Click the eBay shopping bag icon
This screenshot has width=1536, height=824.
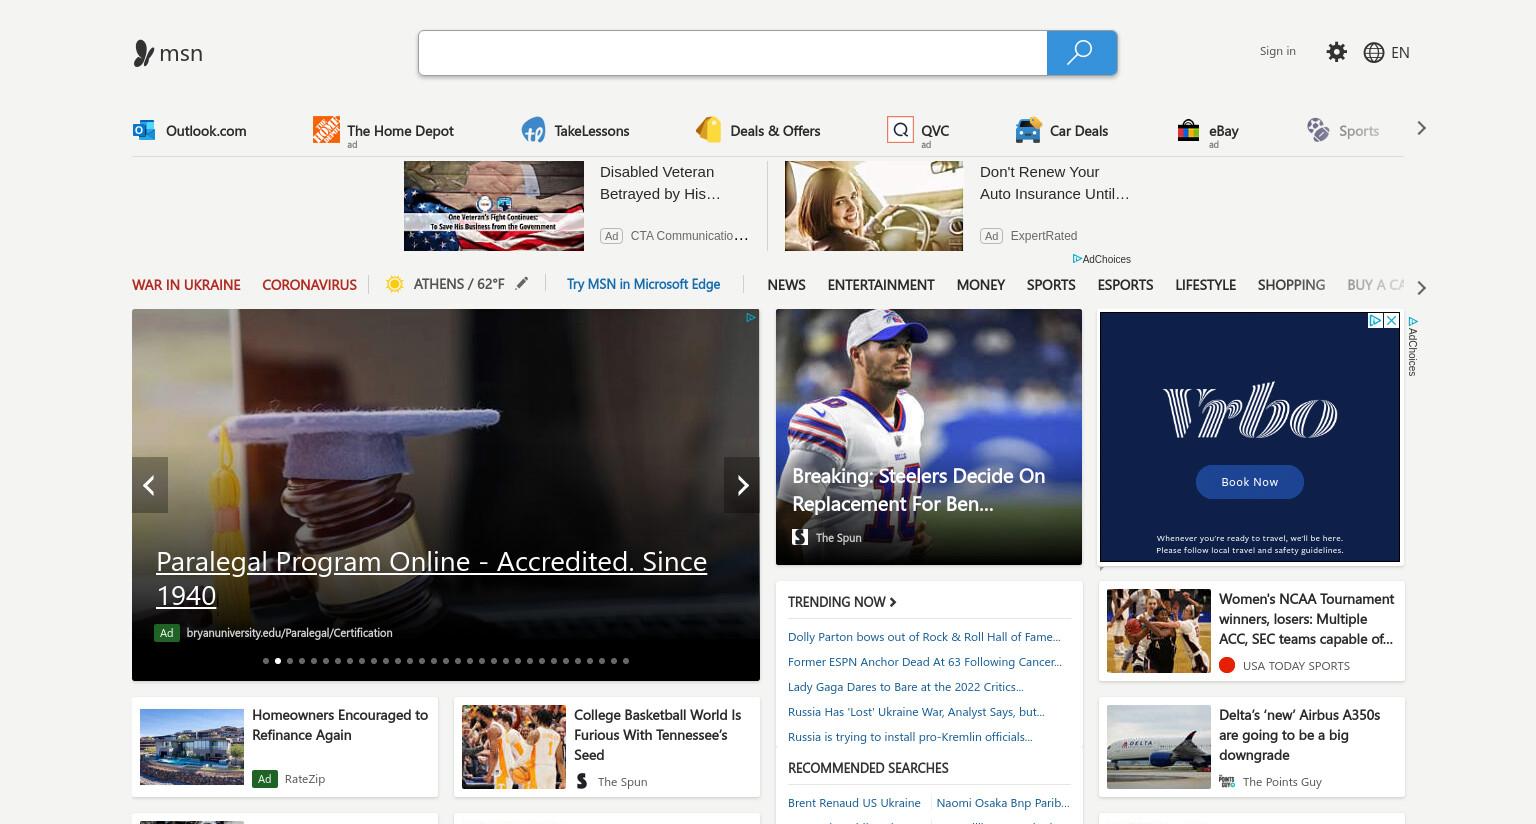click(1188, 130)
